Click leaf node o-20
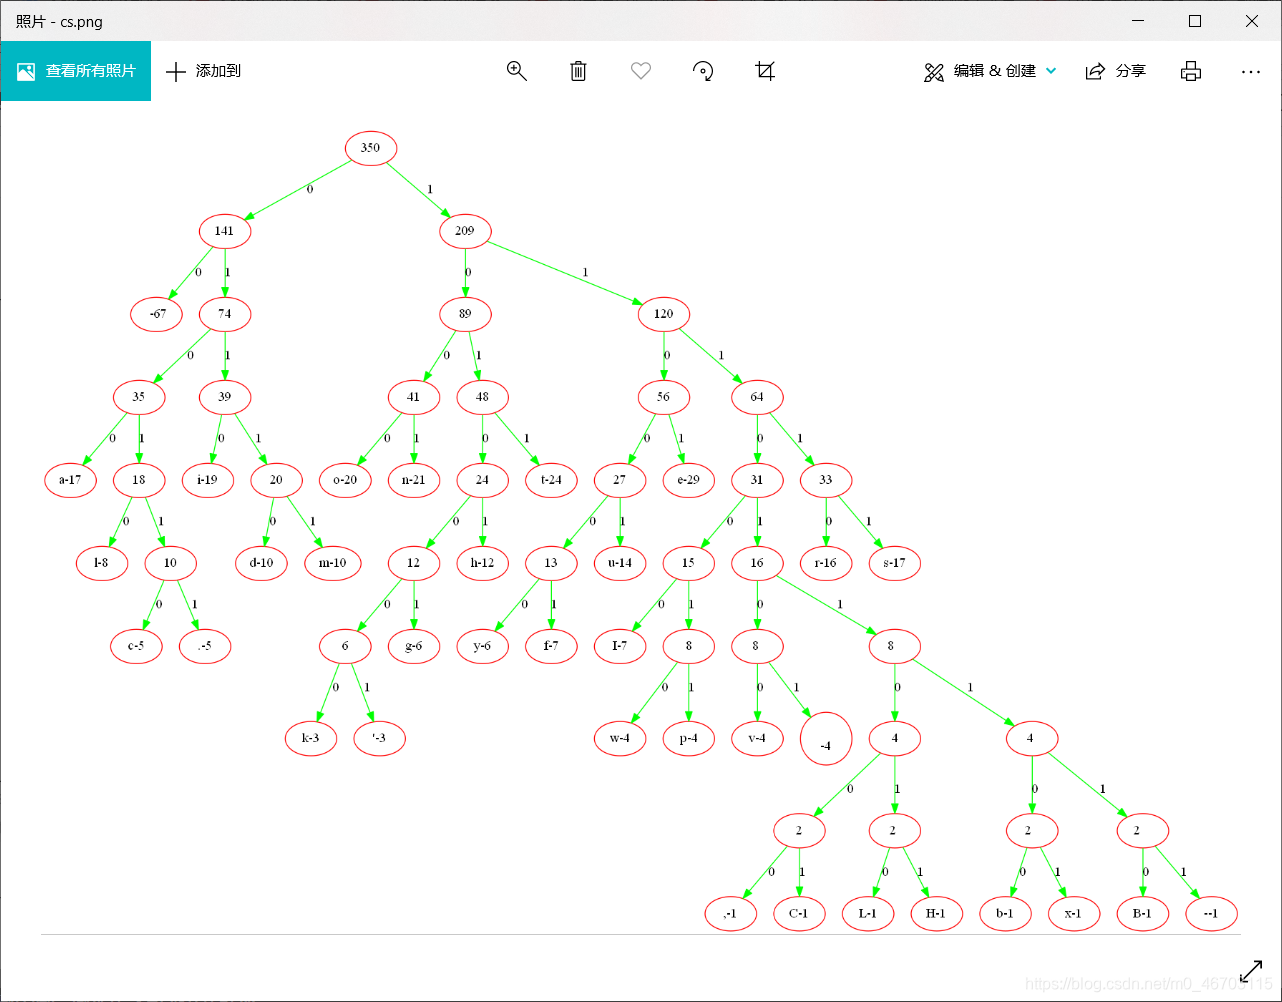This screenshot has height=1002, width=1282. point(345,480)
